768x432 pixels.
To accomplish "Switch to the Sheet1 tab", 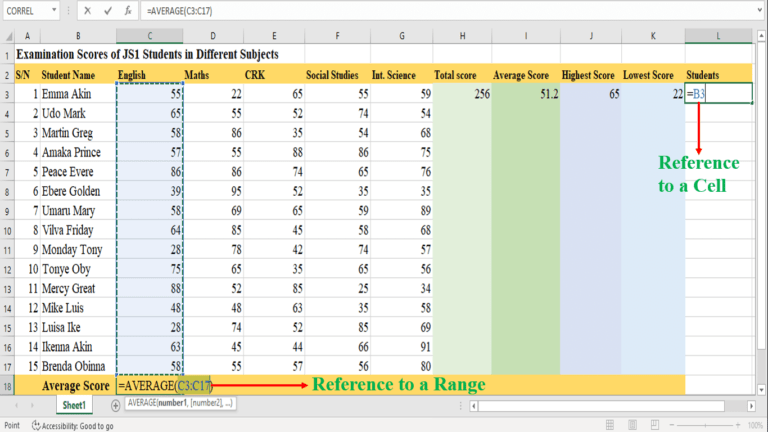I will click(x=74, y=406).
